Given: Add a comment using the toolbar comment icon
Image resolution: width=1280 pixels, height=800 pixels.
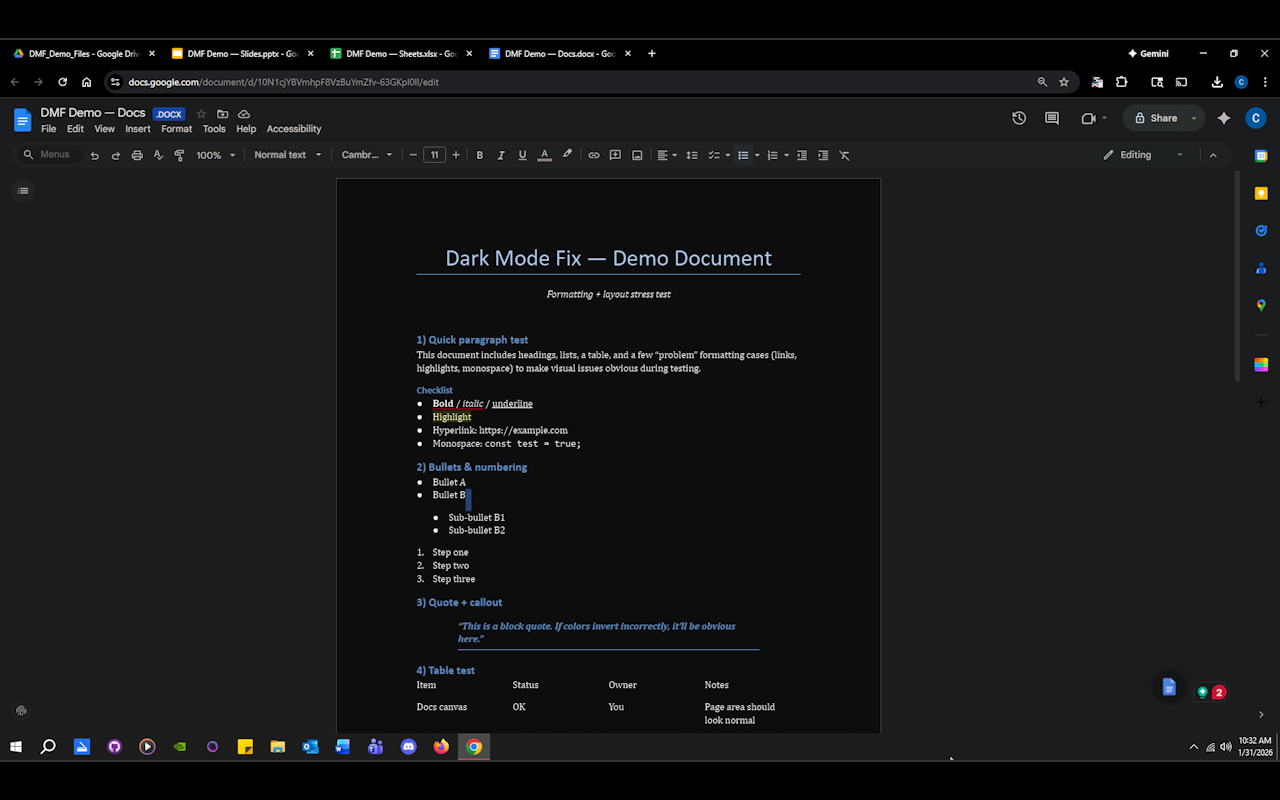Looking at the screenshot, I should tap(615, 155).
